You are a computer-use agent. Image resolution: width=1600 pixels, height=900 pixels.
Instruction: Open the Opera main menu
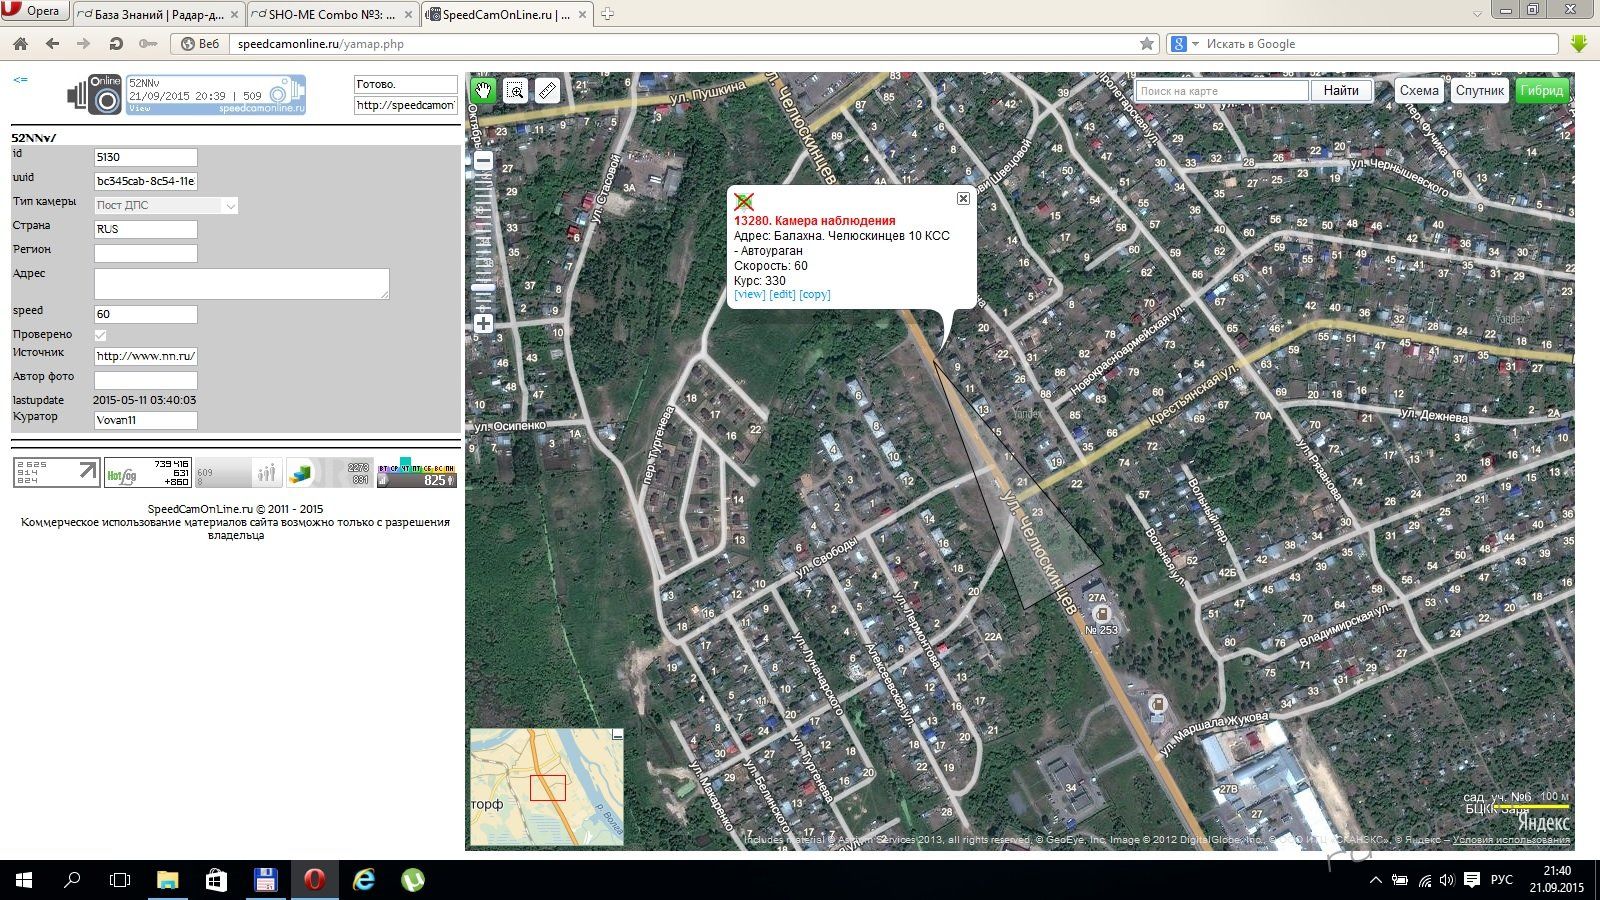point(33,11)
